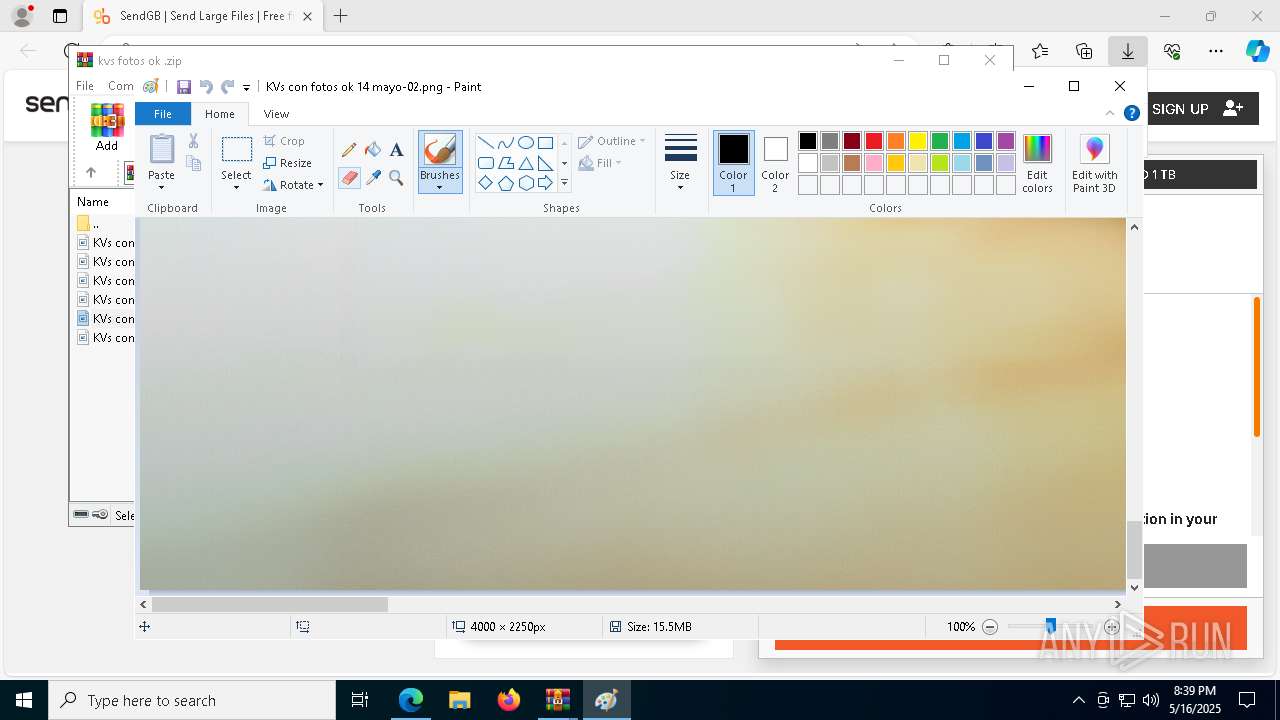
Task: Click the zoom out minus button
Action: (990, 627)
